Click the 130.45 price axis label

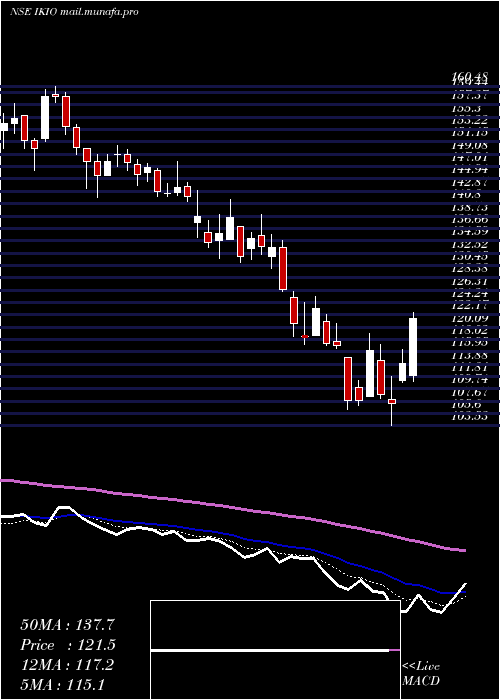pos(469,257)
